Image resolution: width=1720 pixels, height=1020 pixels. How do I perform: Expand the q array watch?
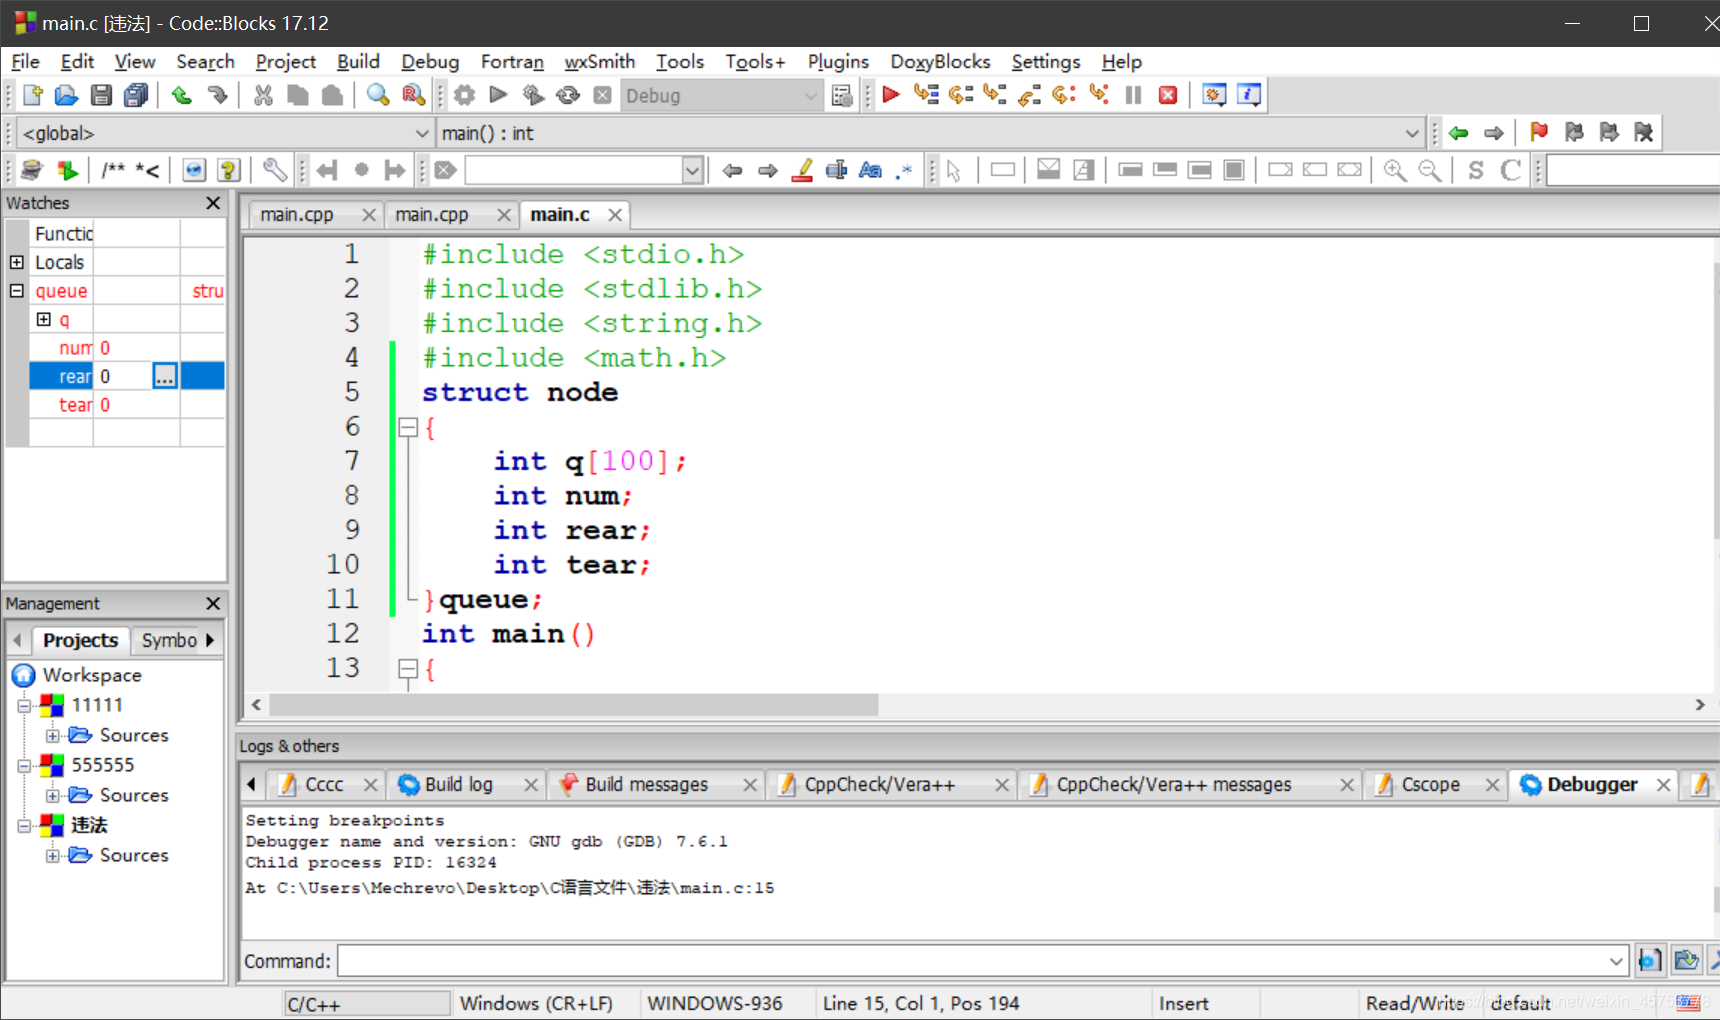[x=44, y=319]
